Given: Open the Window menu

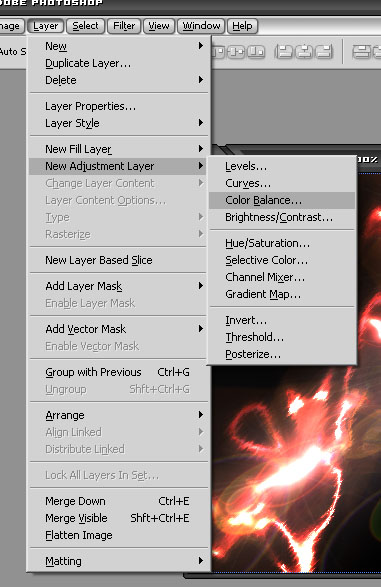Looking at the screenshot, I should [201, 26].
